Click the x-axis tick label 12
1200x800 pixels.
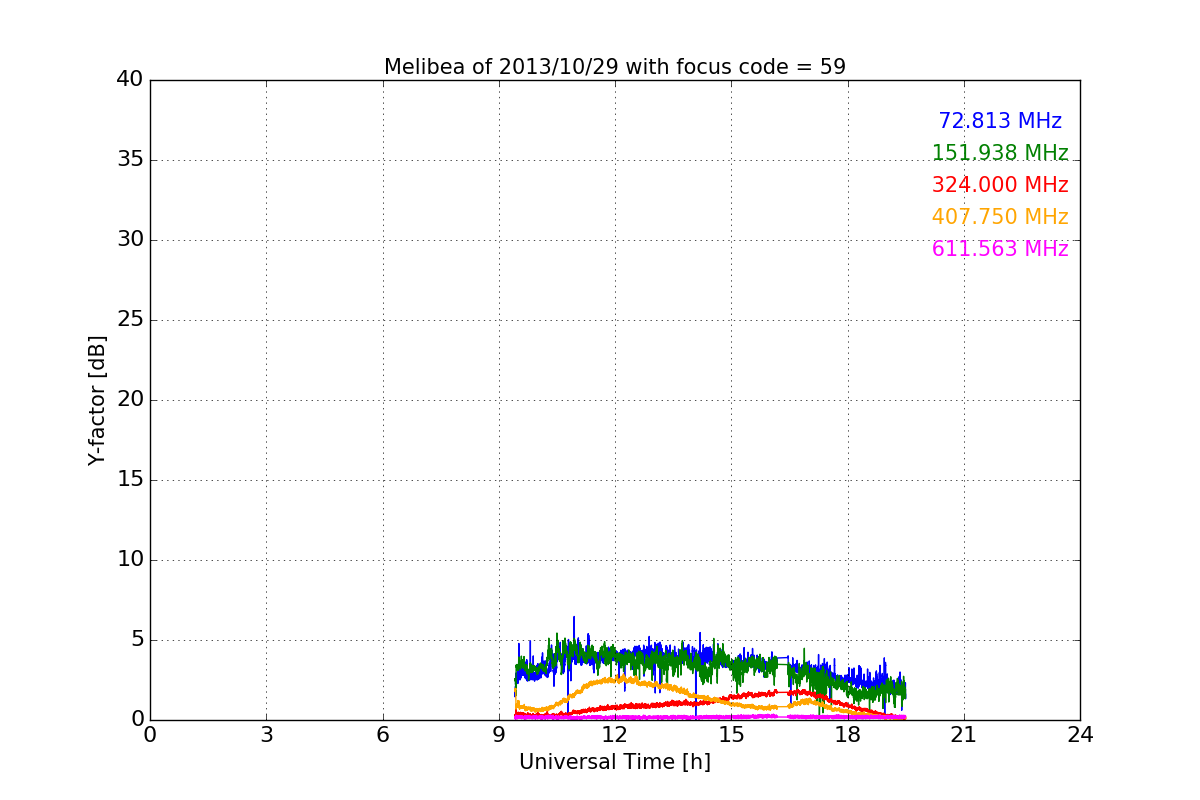coord(615,735)
